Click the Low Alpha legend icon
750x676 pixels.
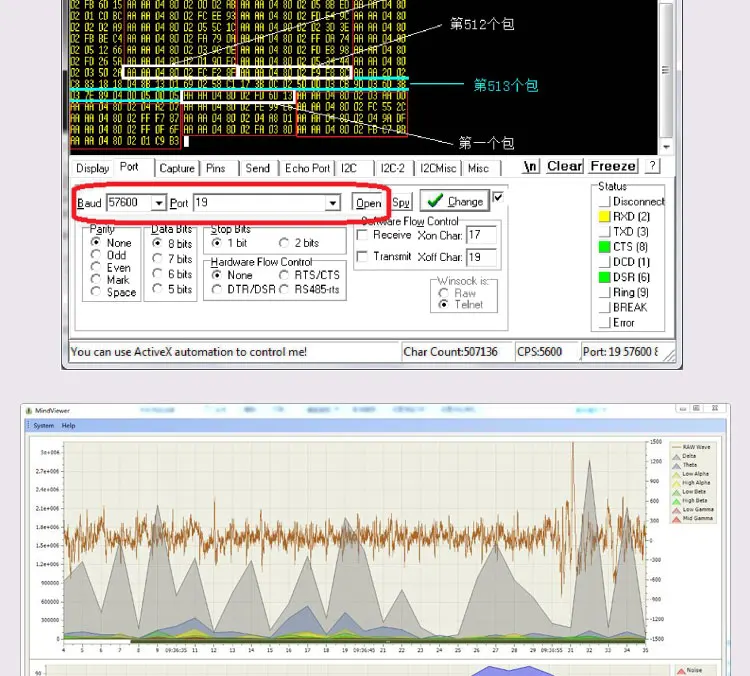[676, 474]
